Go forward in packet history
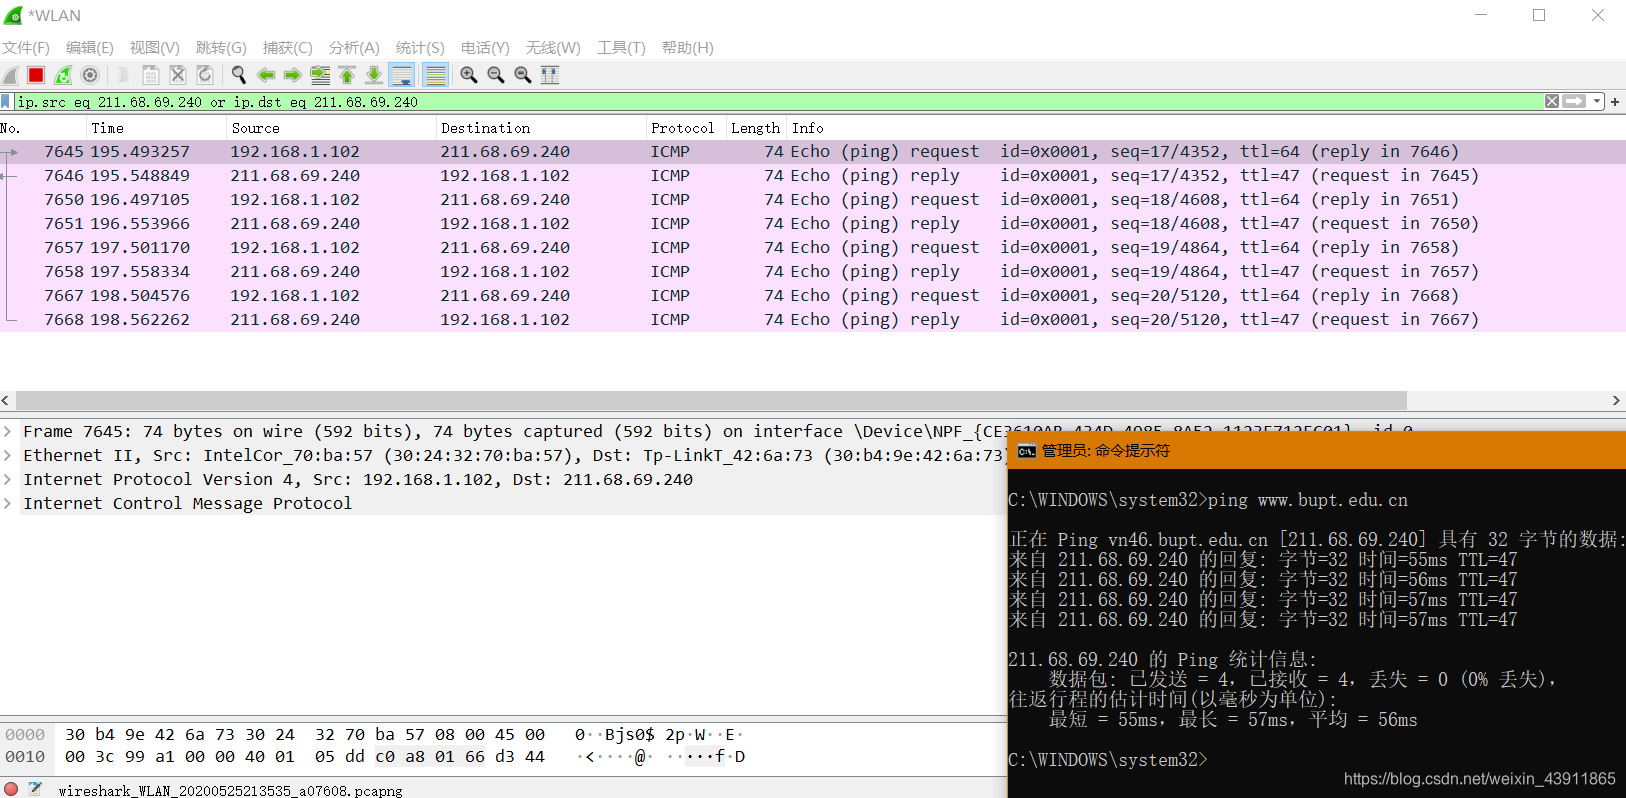 (x=293, y=75)
